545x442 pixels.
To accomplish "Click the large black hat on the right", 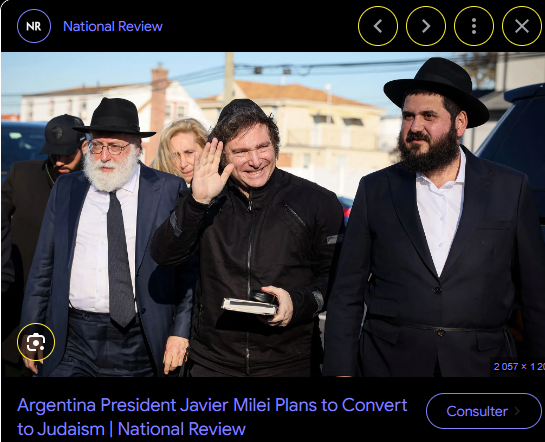I will point(436,90).
